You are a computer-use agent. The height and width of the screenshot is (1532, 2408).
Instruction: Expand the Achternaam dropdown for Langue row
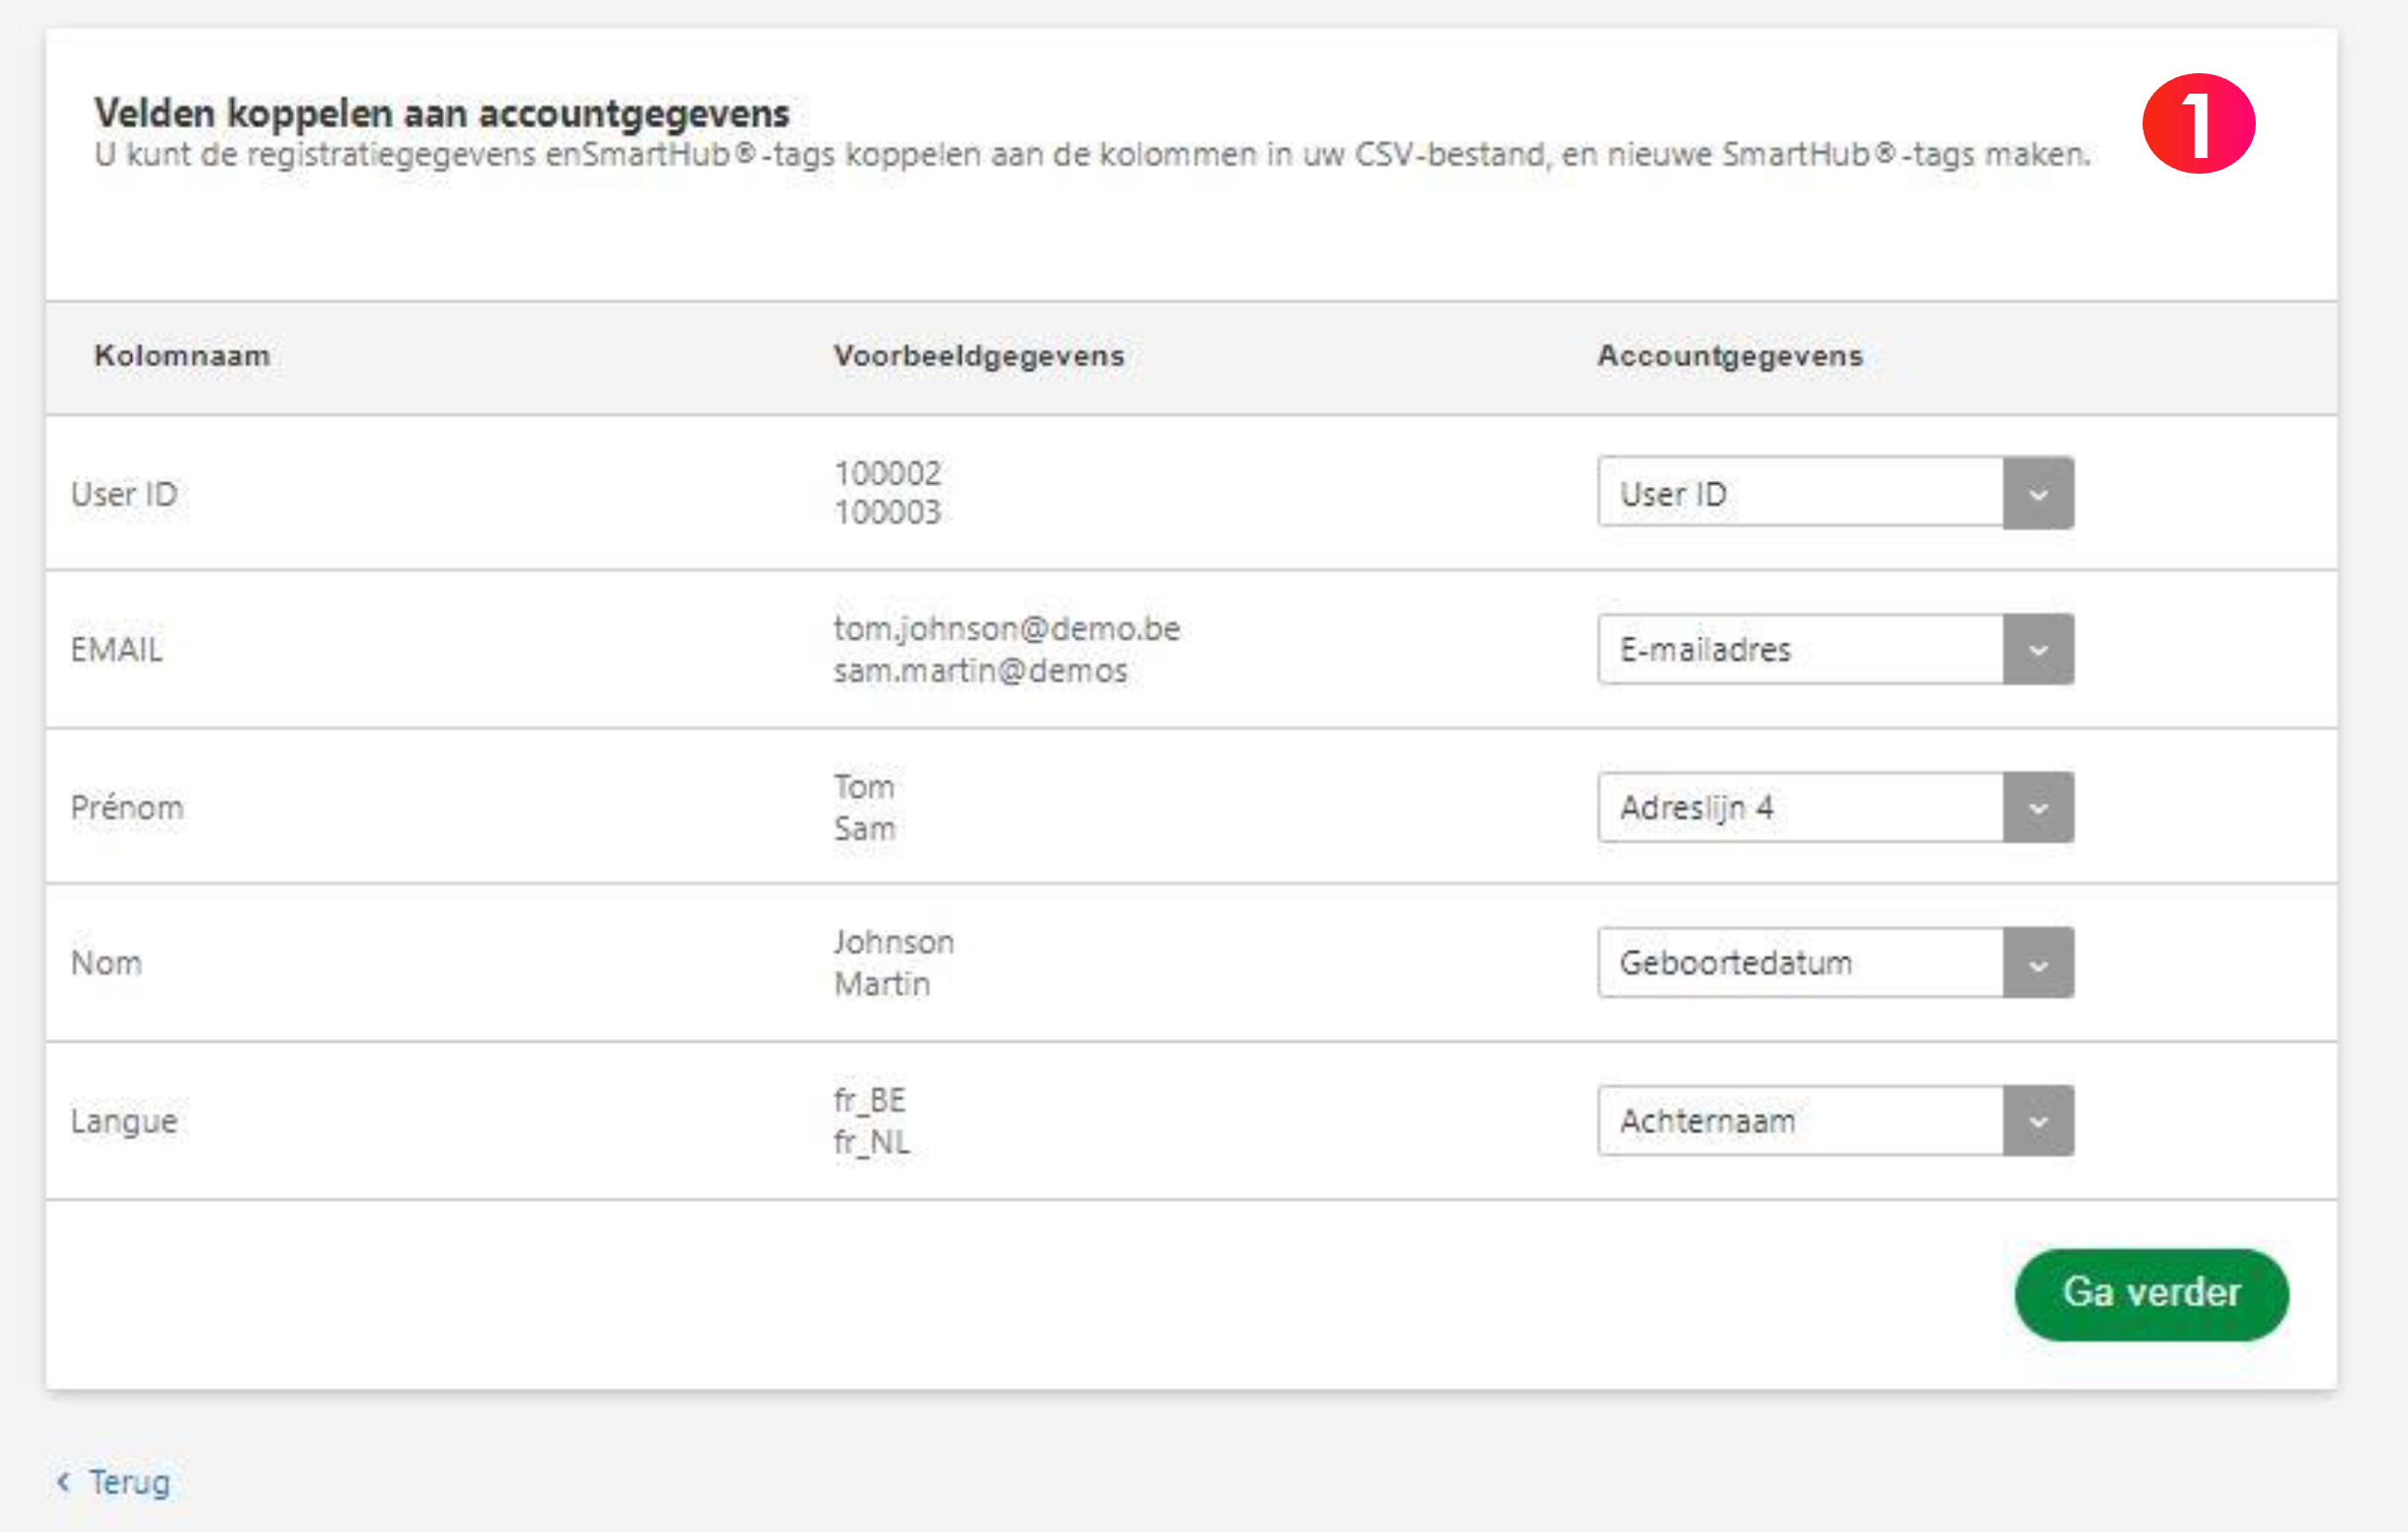click(1835, 1120)
